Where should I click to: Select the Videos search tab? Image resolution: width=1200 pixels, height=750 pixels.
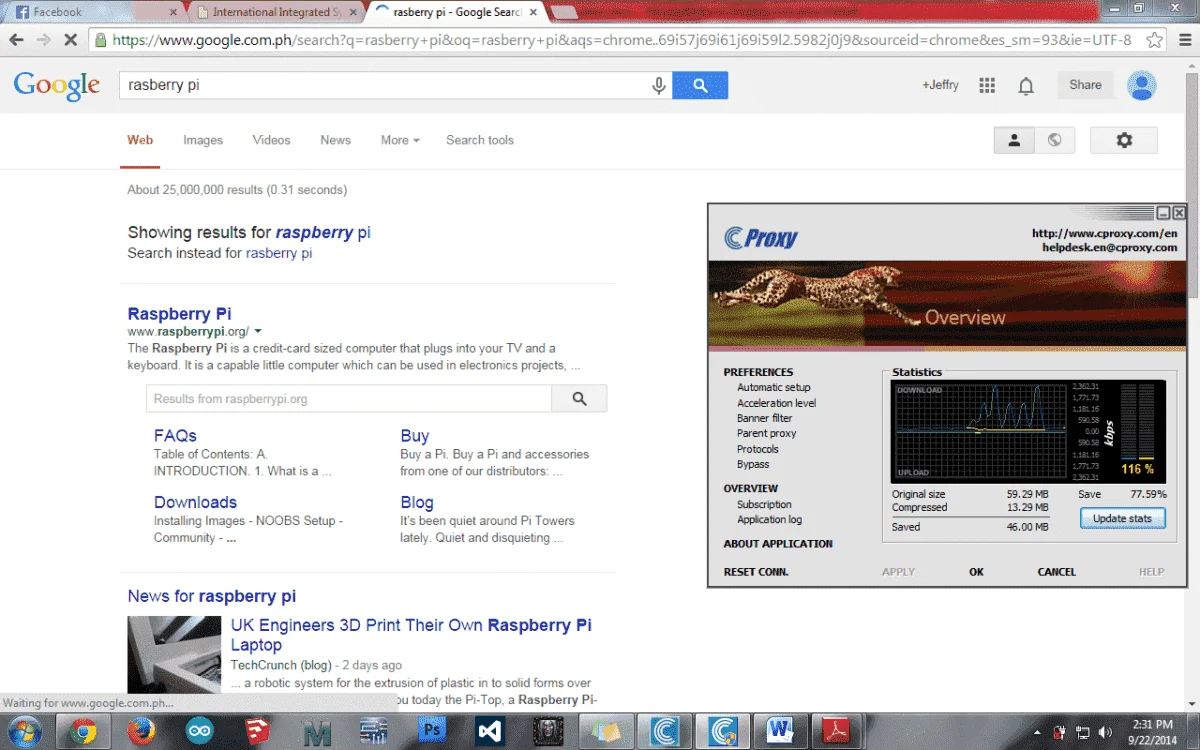(271, 140)
